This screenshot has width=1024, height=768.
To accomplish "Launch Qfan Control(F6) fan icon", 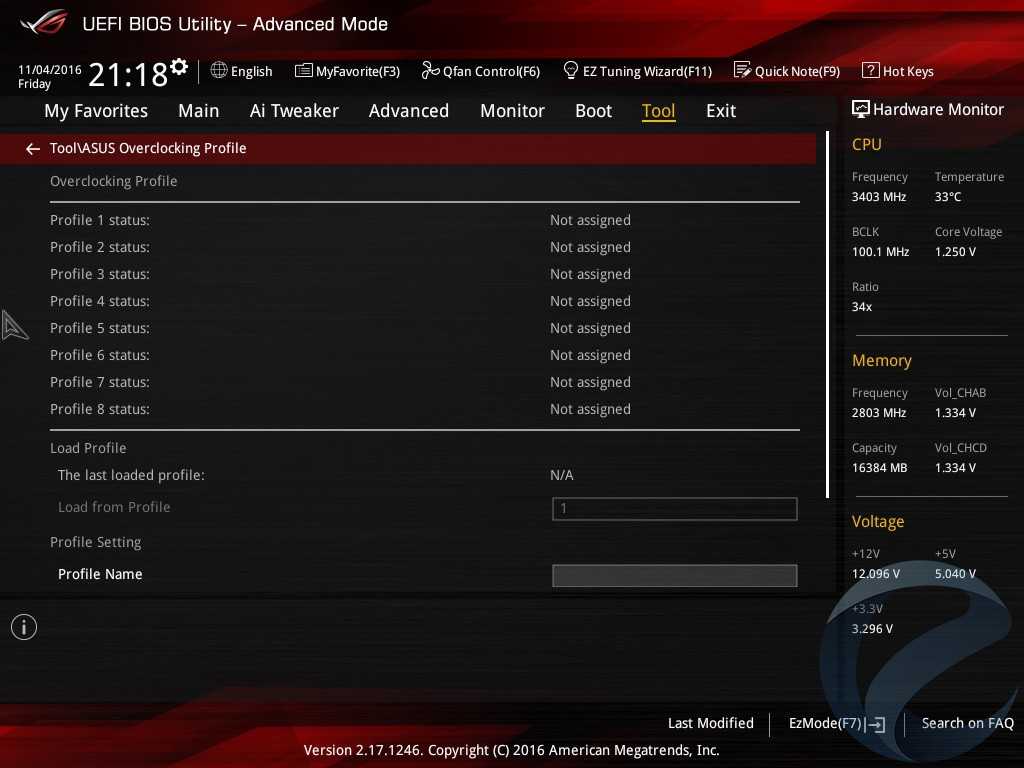I will coord(430,70).
